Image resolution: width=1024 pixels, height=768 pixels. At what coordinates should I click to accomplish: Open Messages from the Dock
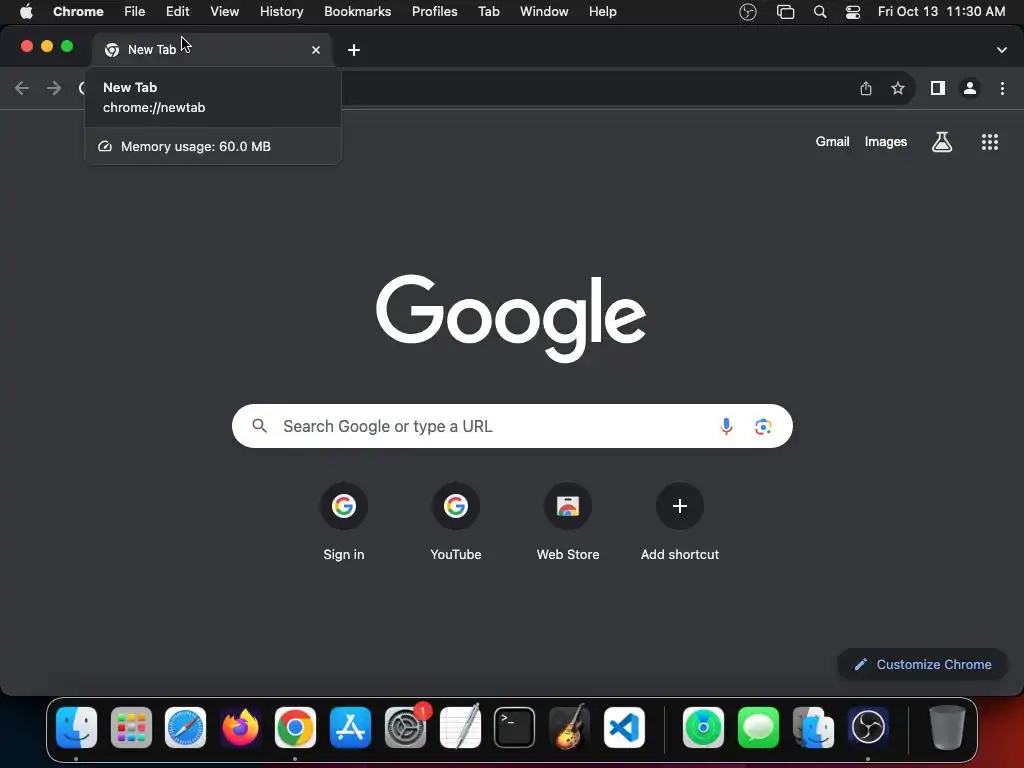758,728
